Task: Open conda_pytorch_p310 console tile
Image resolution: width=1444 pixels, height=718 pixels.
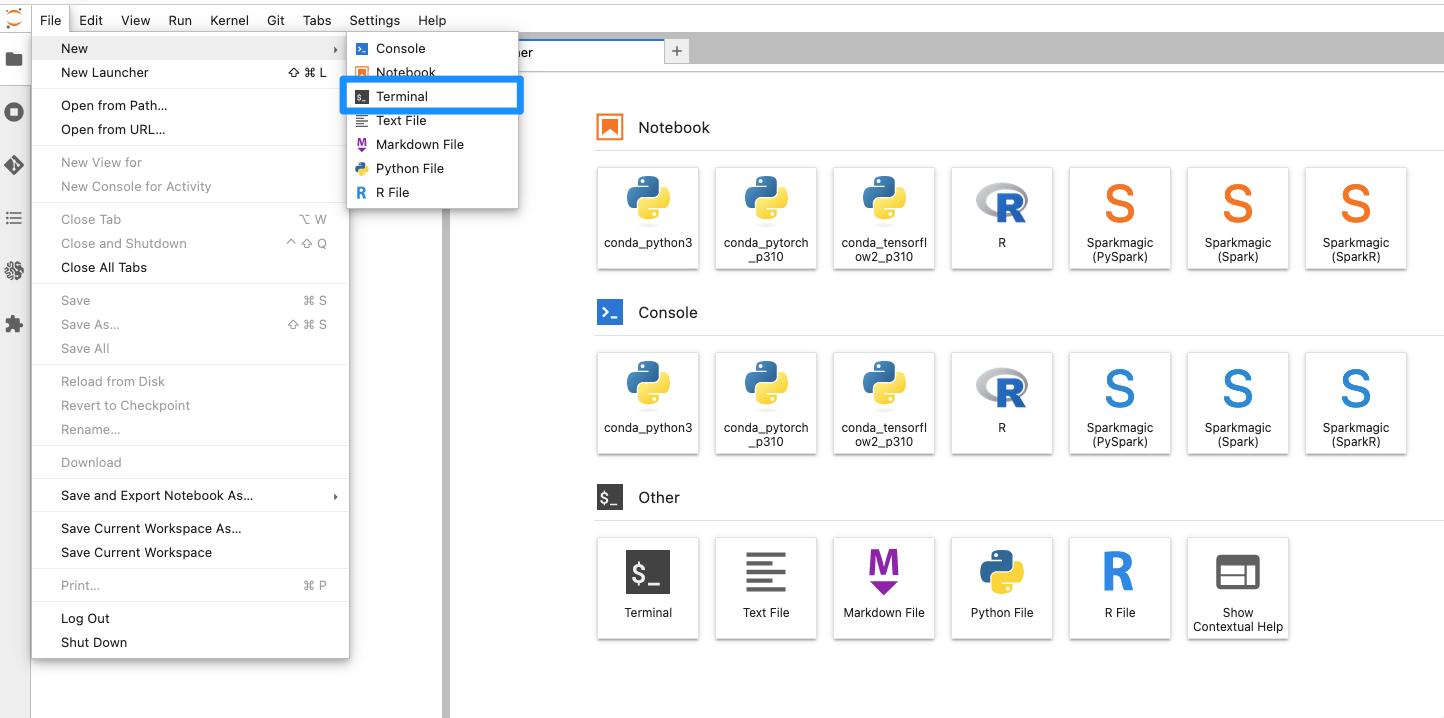Action: pos(766,403)
